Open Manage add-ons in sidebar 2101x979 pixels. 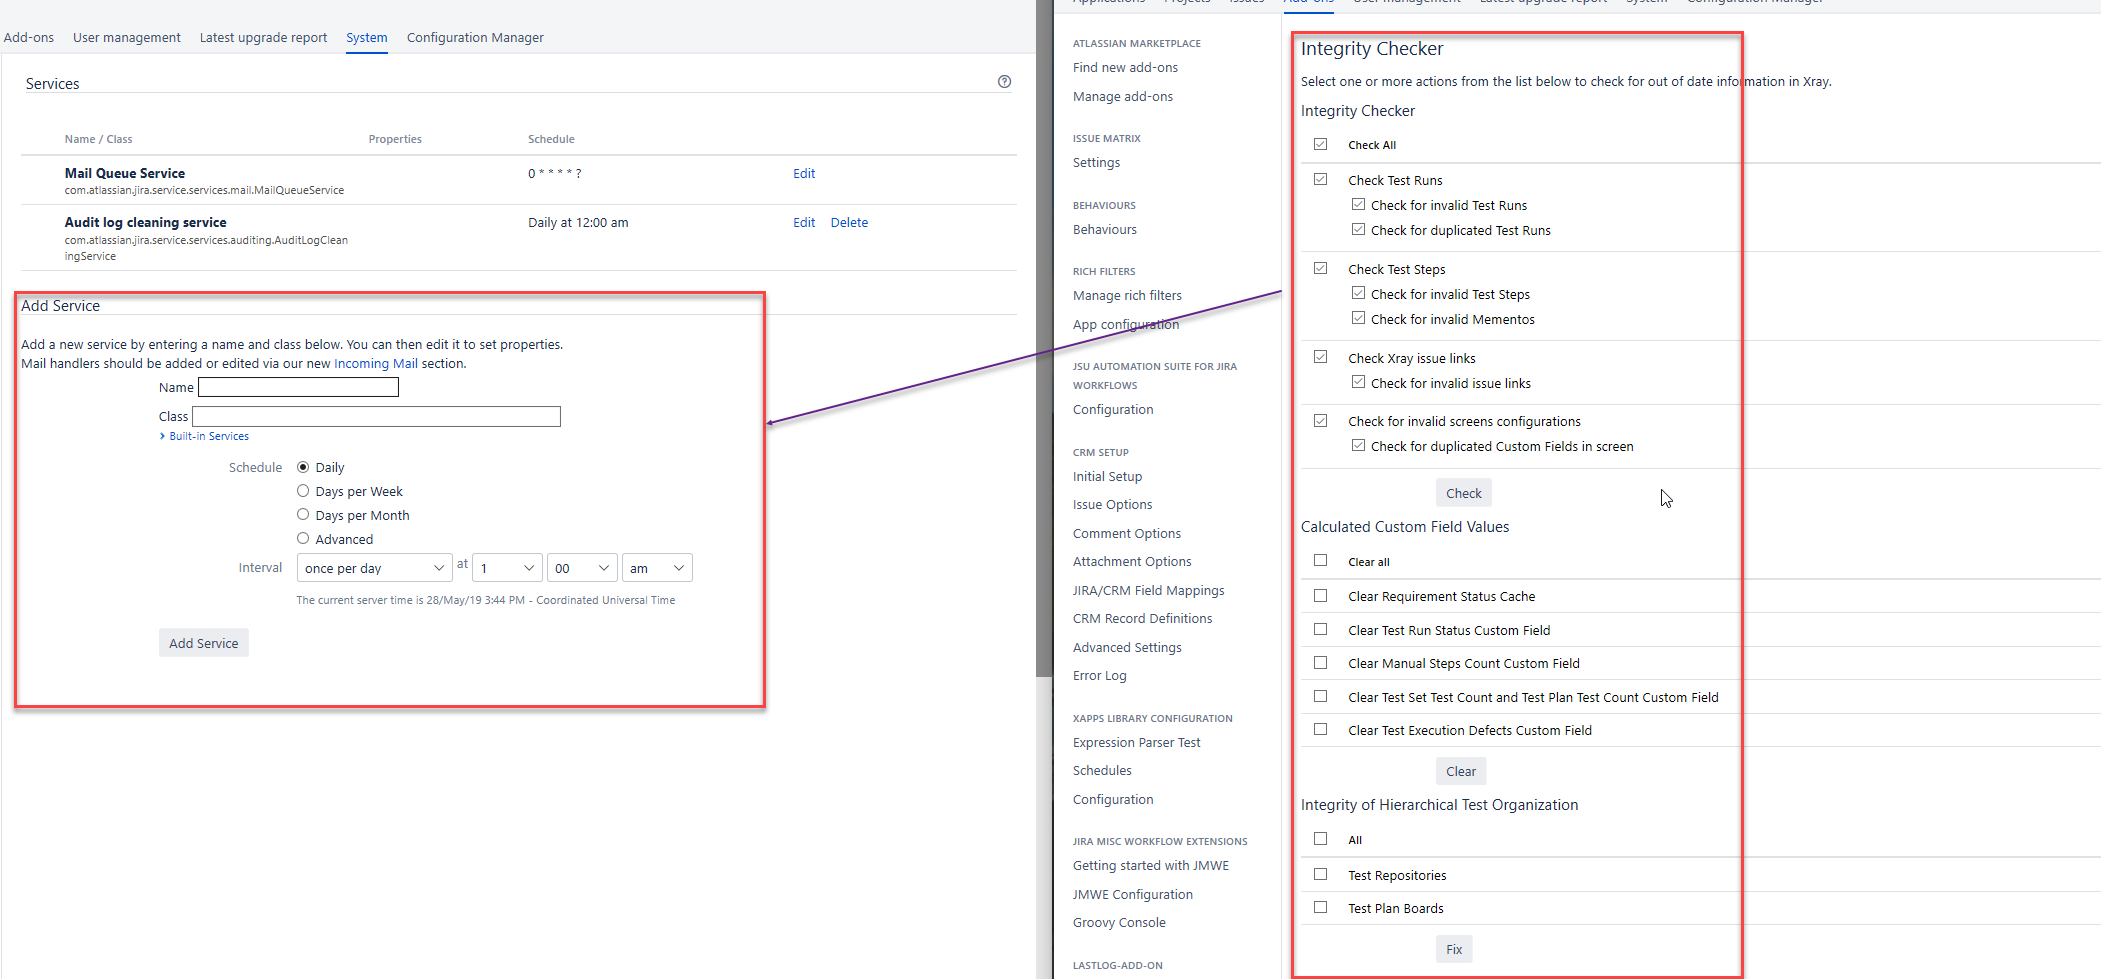point(1123,96)
